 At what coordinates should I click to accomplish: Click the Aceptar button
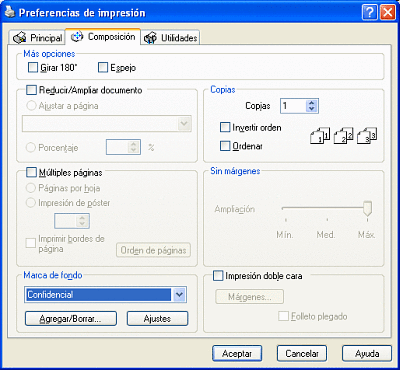point(237,353)
